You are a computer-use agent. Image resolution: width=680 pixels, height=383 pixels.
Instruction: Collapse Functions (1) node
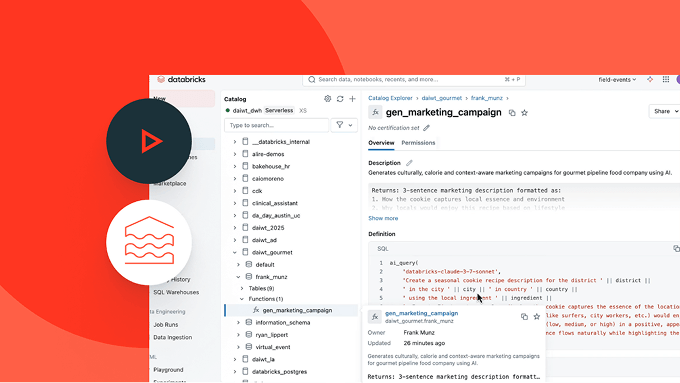pyautogui.click(x=242, y=299)
